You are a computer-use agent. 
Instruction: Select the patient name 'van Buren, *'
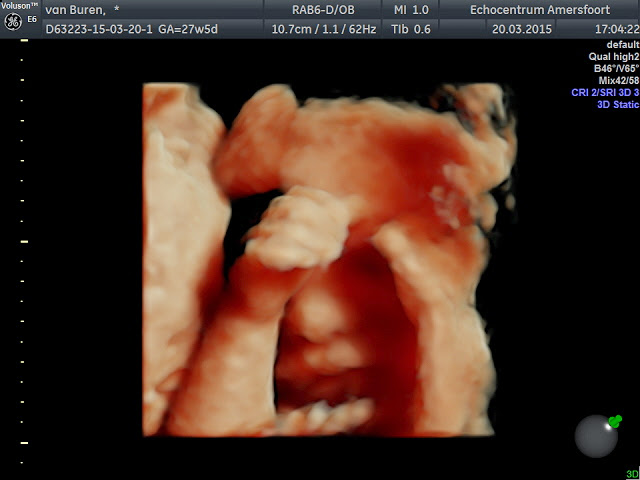click(x=82, y=10)
